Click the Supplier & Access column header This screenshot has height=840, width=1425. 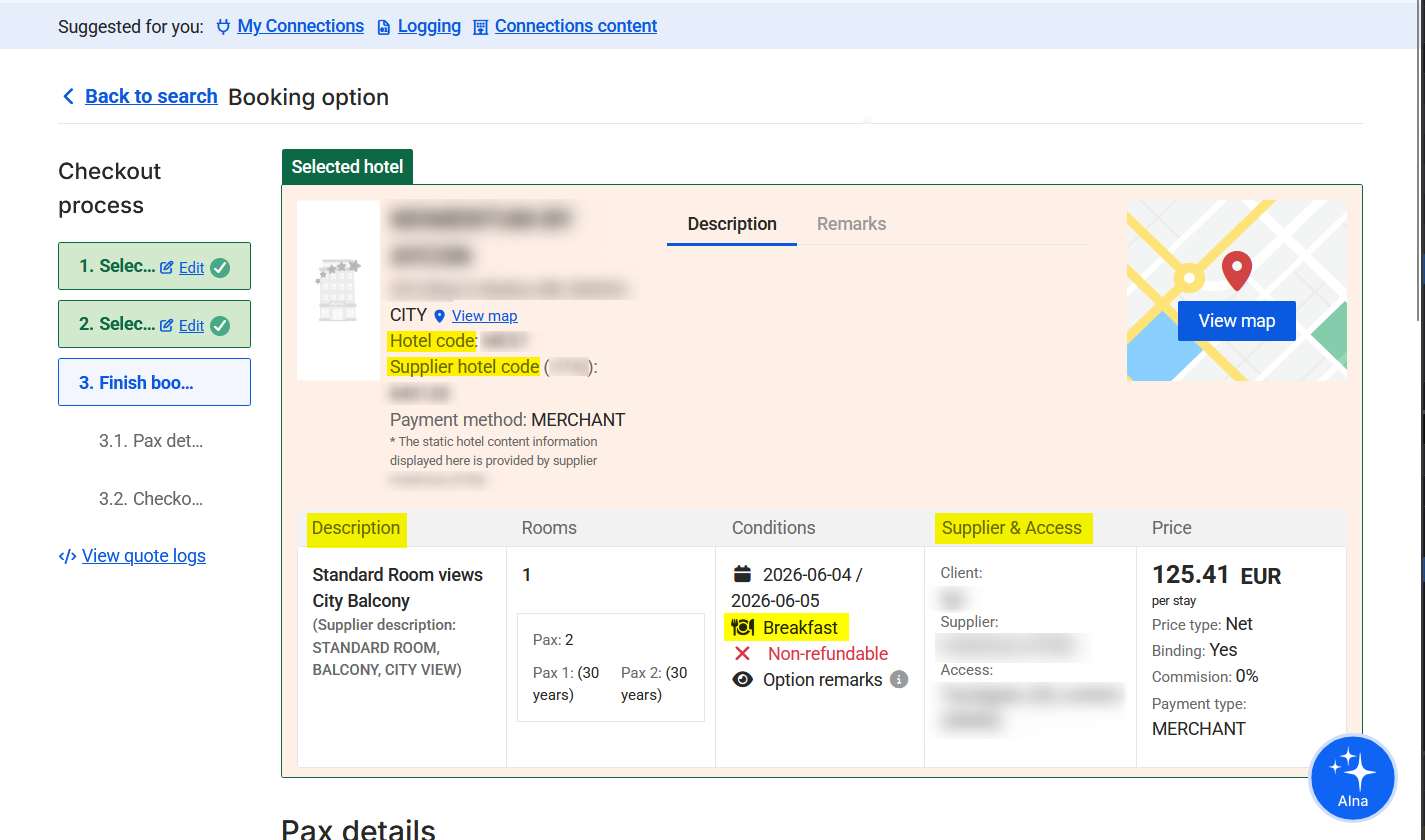click(1012, 528)
